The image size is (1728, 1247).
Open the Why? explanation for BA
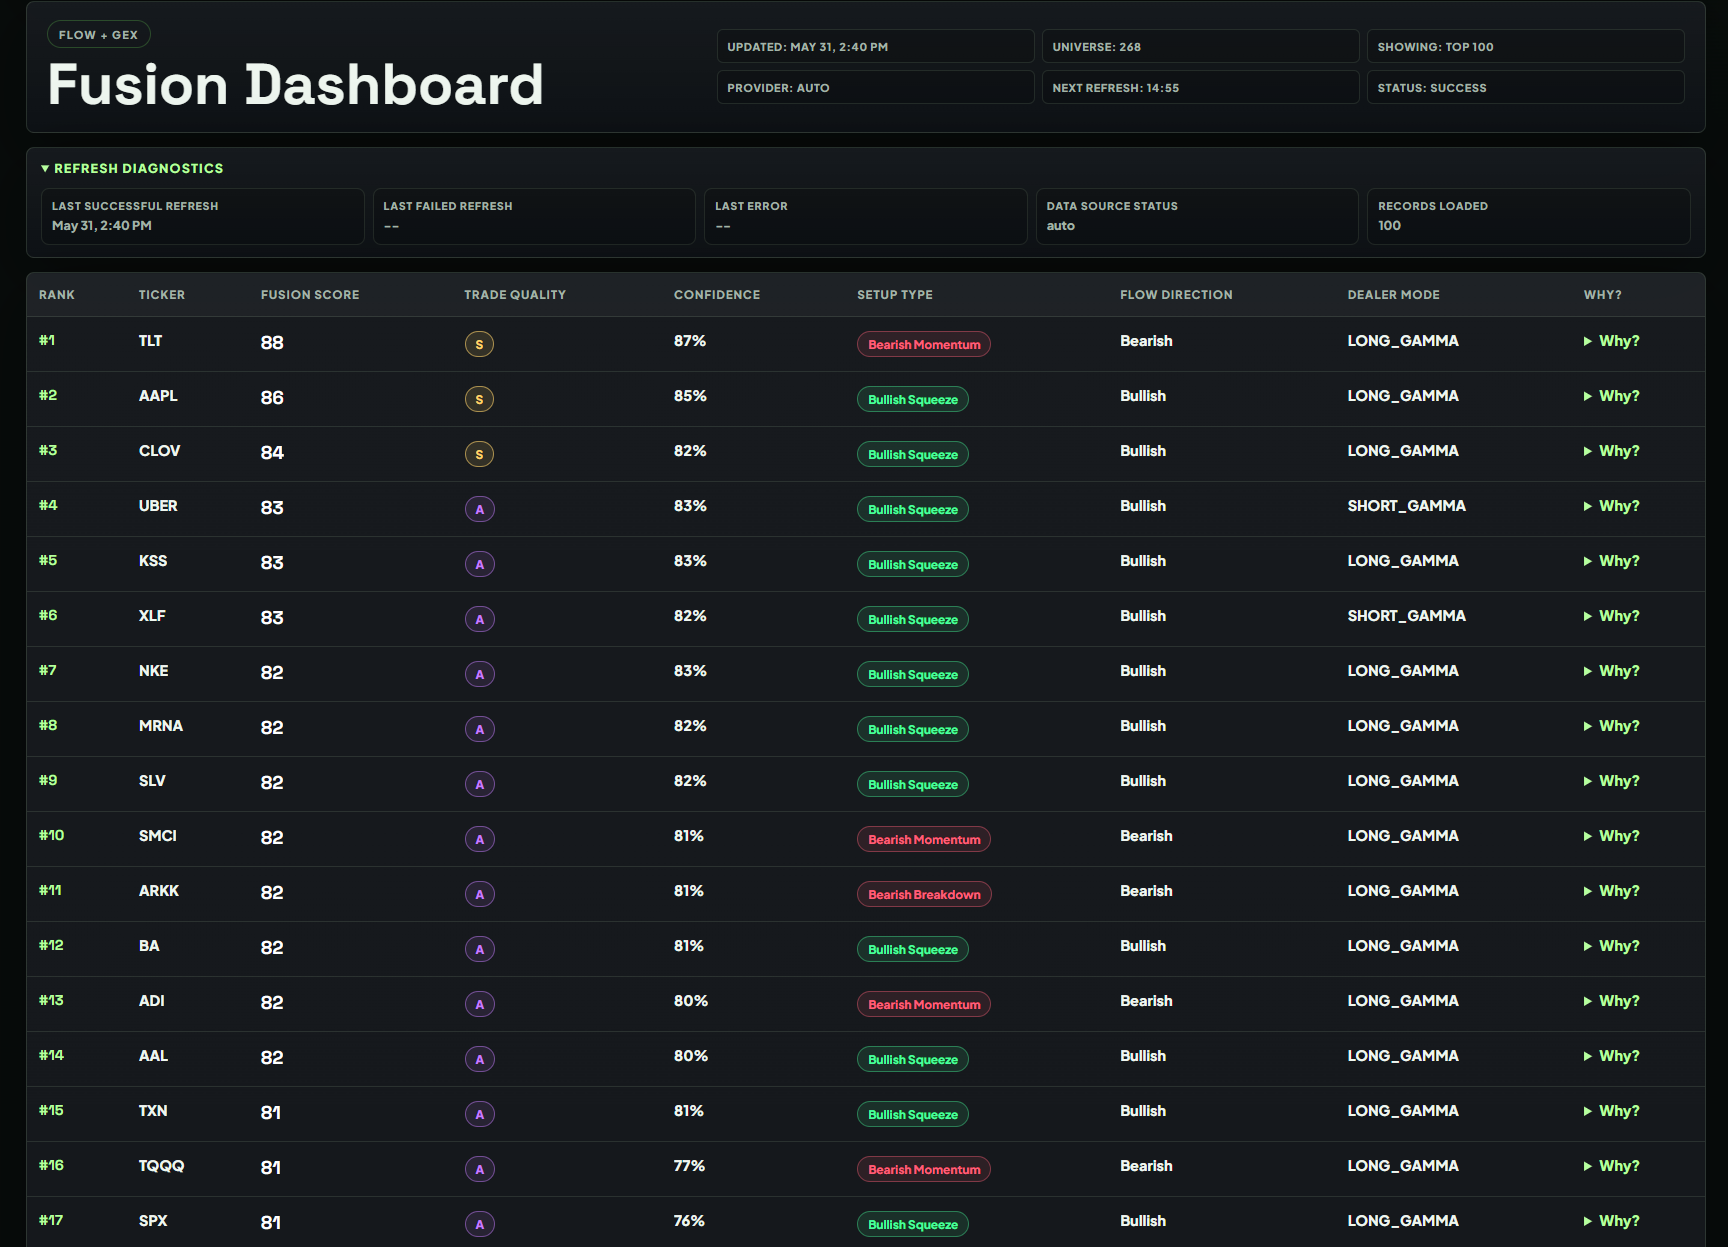[1611, 946]
